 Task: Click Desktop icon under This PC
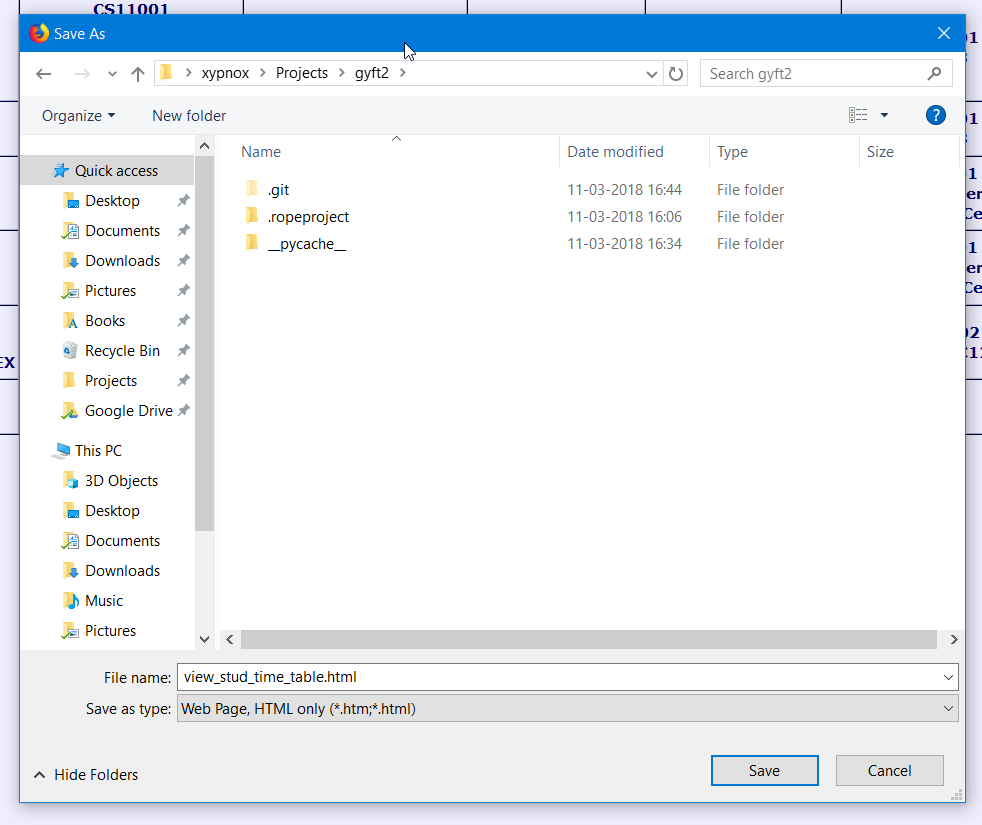coord(71,511)
